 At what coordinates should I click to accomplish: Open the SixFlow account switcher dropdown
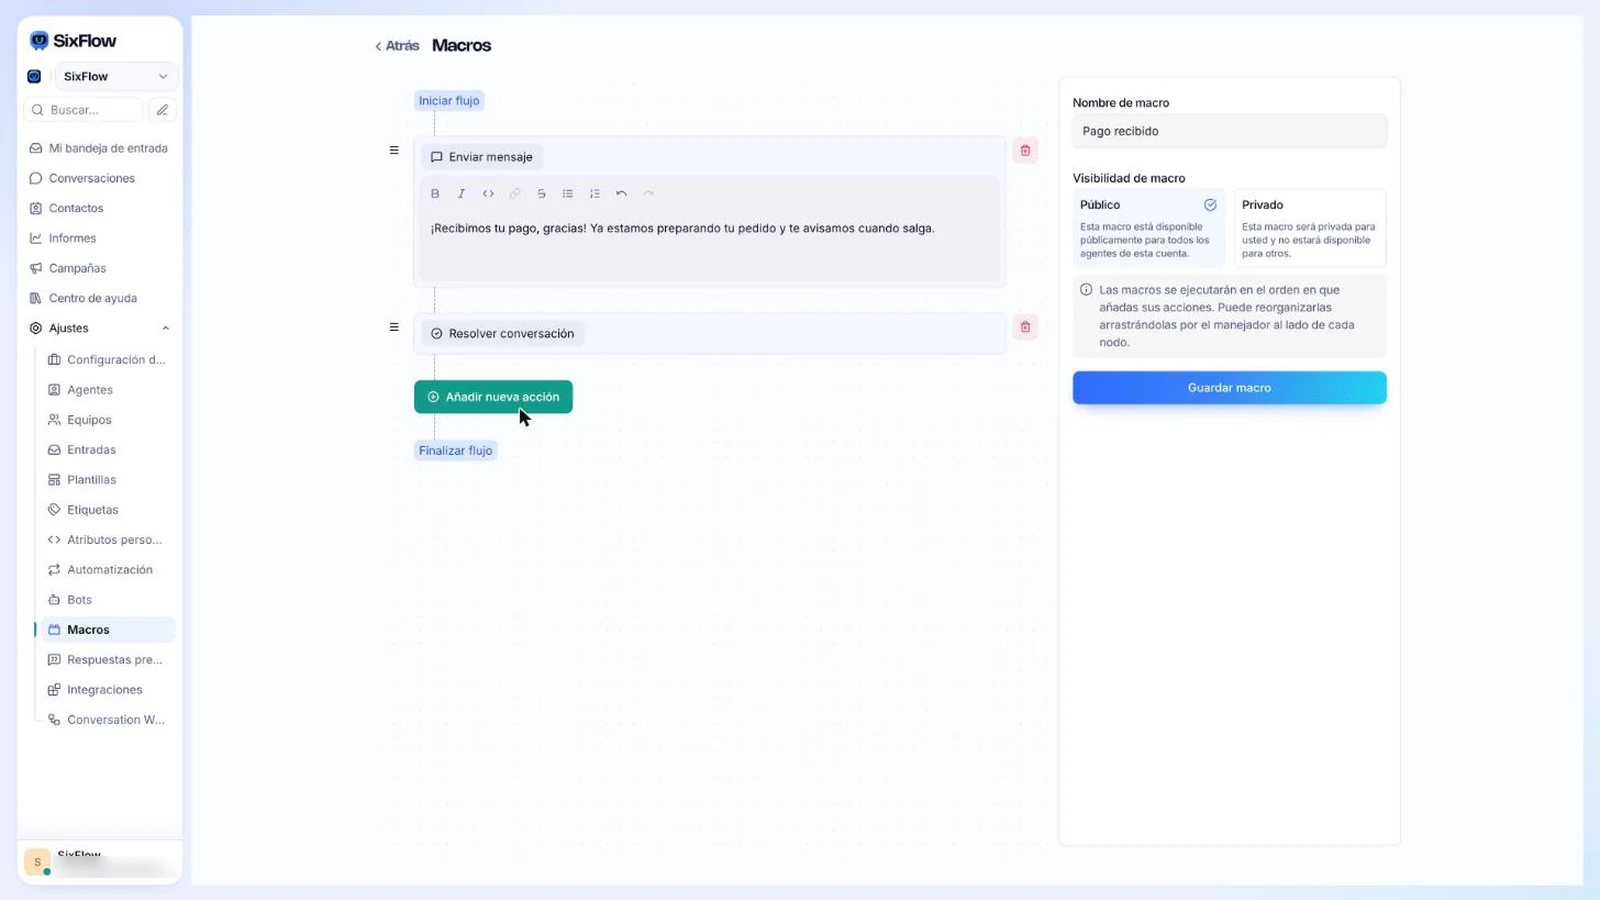tap(116, 77)
